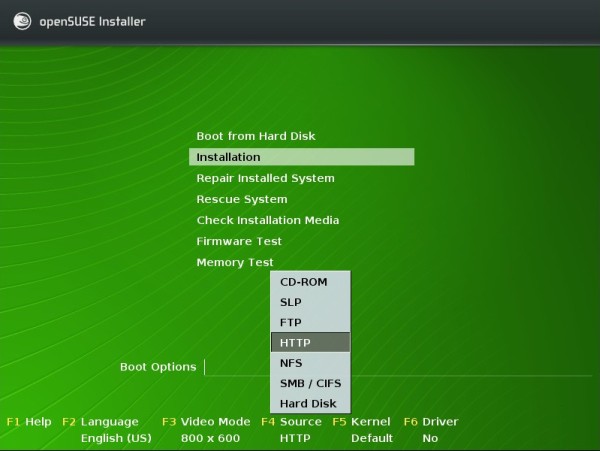
Task: Select SMB / CIFS source option
Action: tap(310, 383)
